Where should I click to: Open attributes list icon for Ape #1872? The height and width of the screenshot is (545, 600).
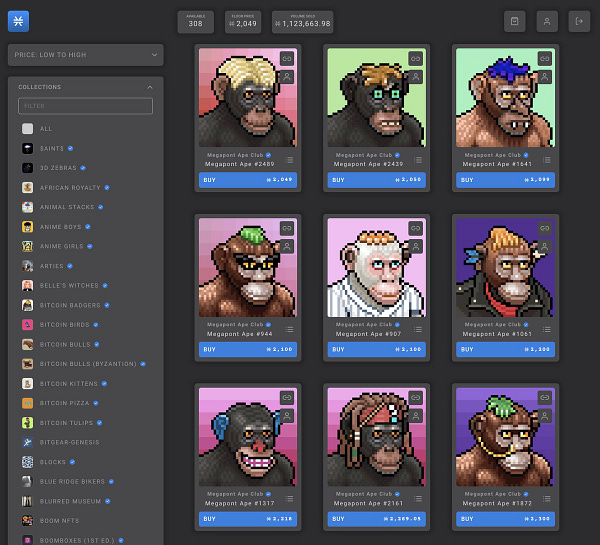pyautogui.click(x=547, y=499)
